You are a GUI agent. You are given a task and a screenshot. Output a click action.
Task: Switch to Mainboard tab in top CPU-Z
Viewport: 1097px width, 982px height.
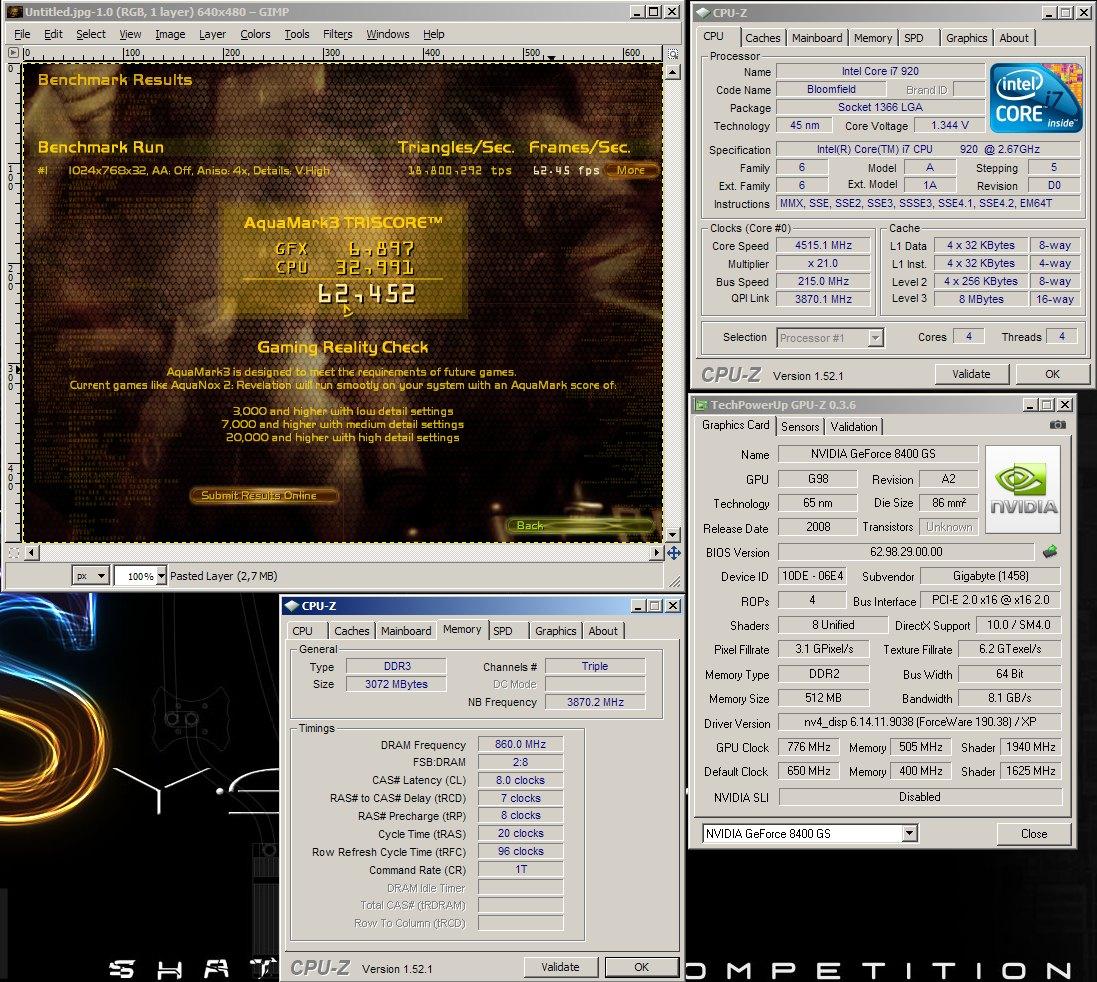coord(817,38)
